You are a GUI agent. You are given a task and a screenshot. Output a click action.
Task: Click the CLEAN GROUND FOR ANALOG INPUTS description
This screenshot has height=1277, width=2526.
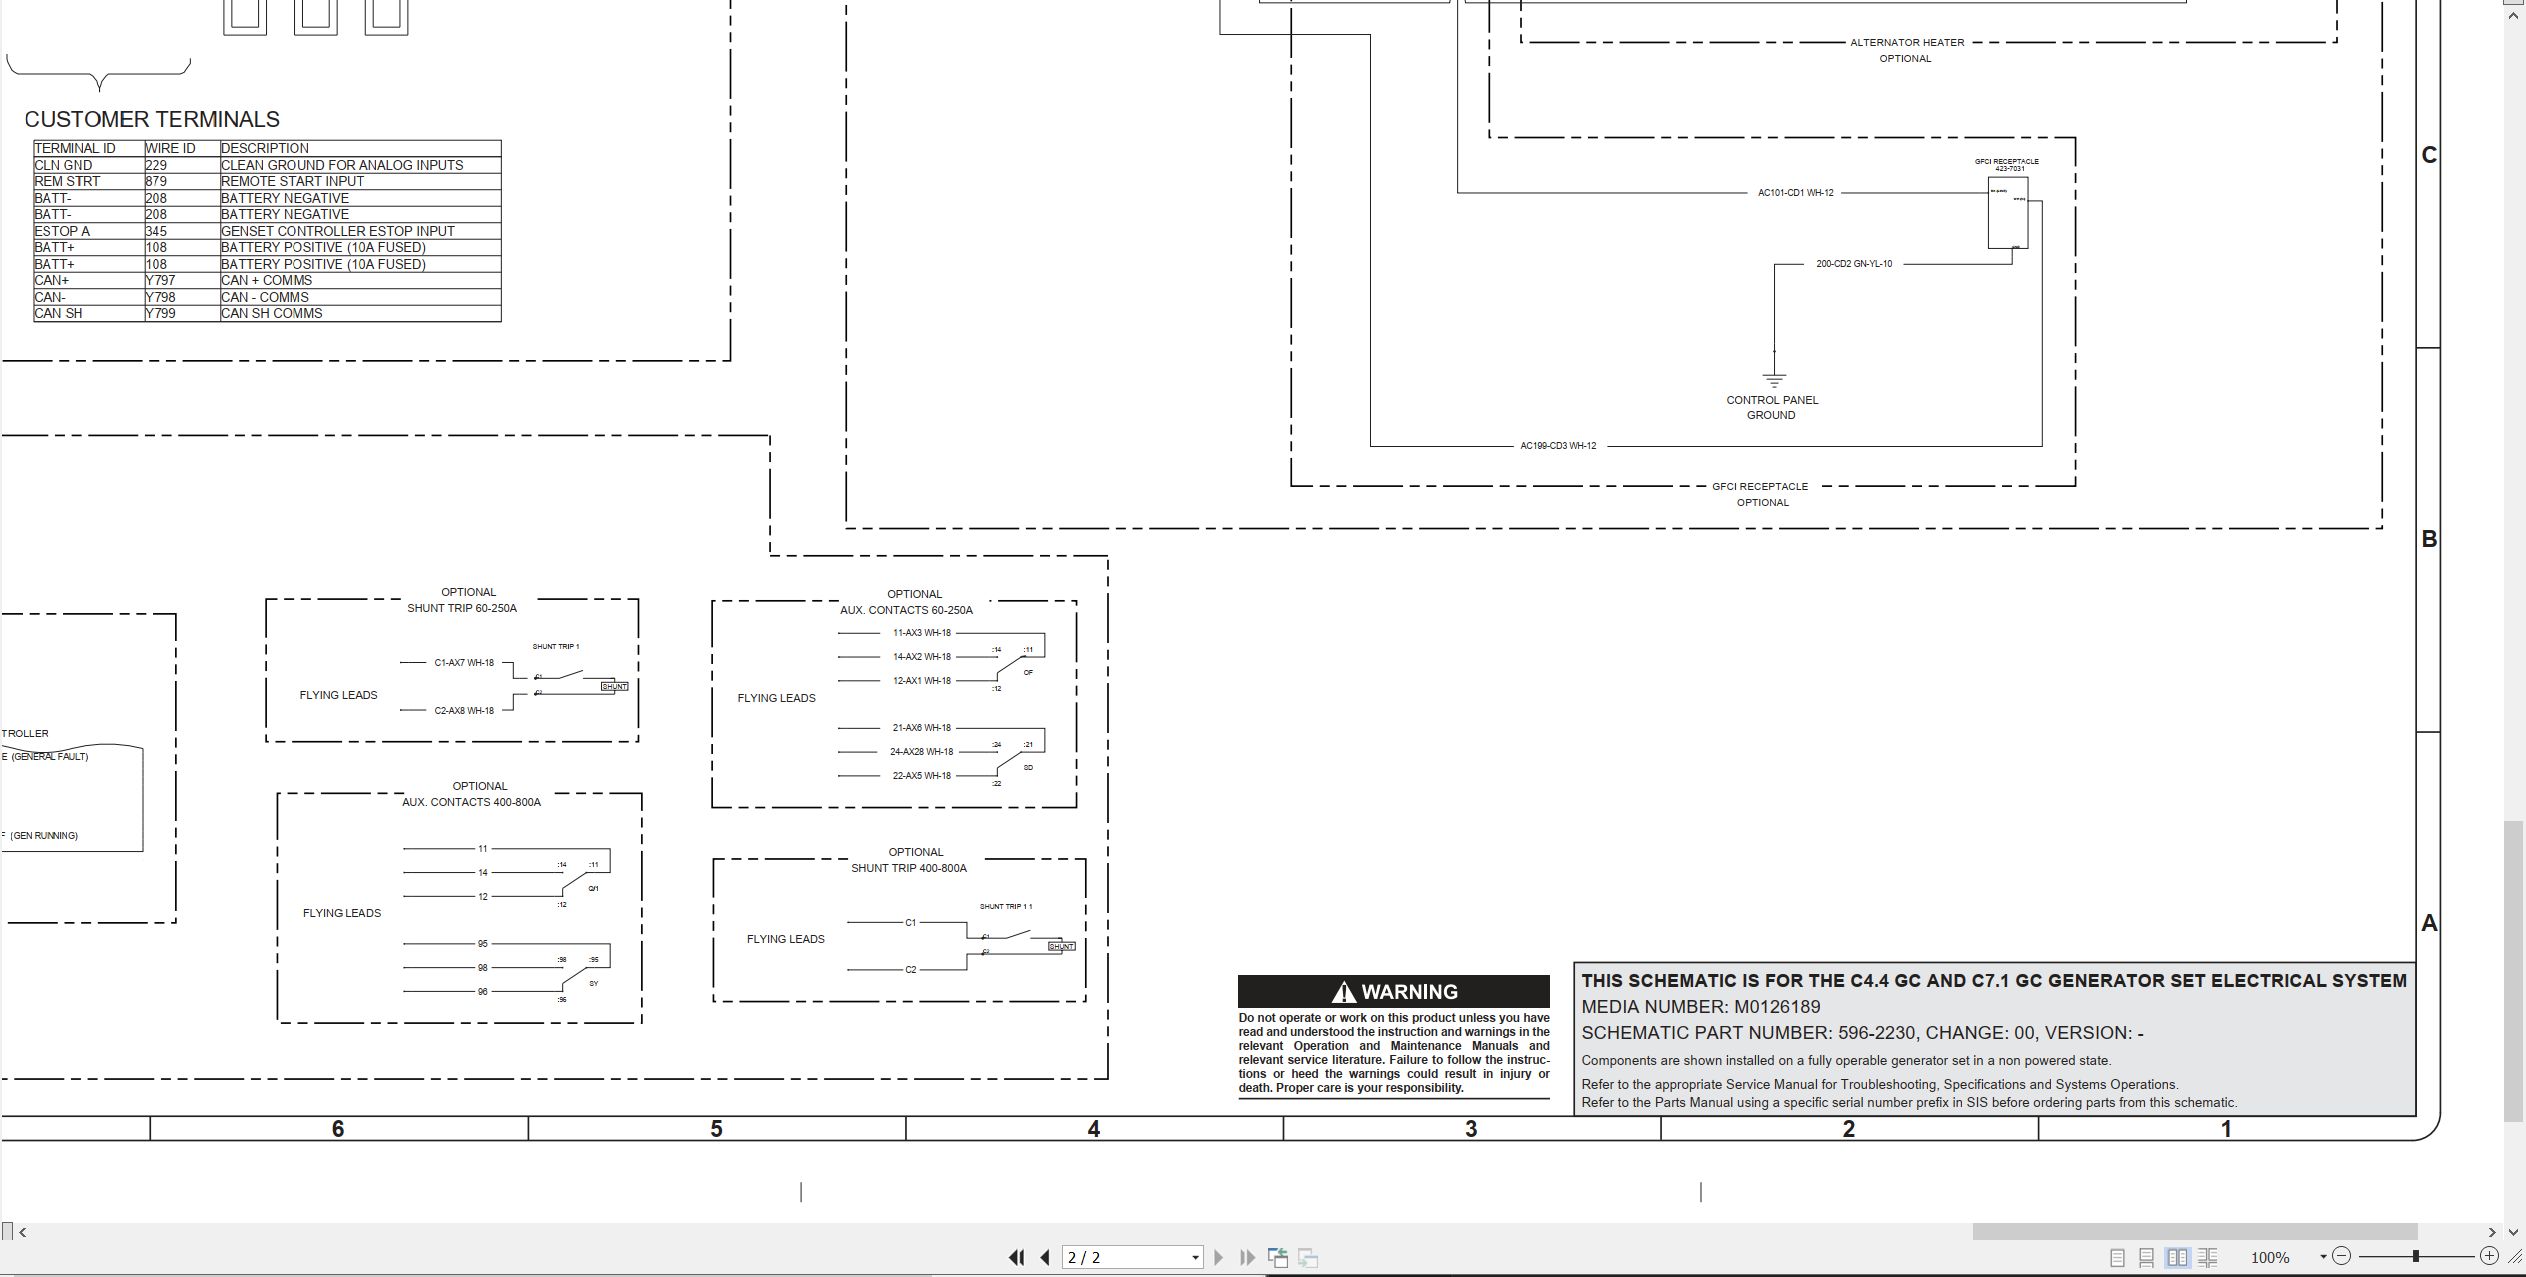(342, 165)
